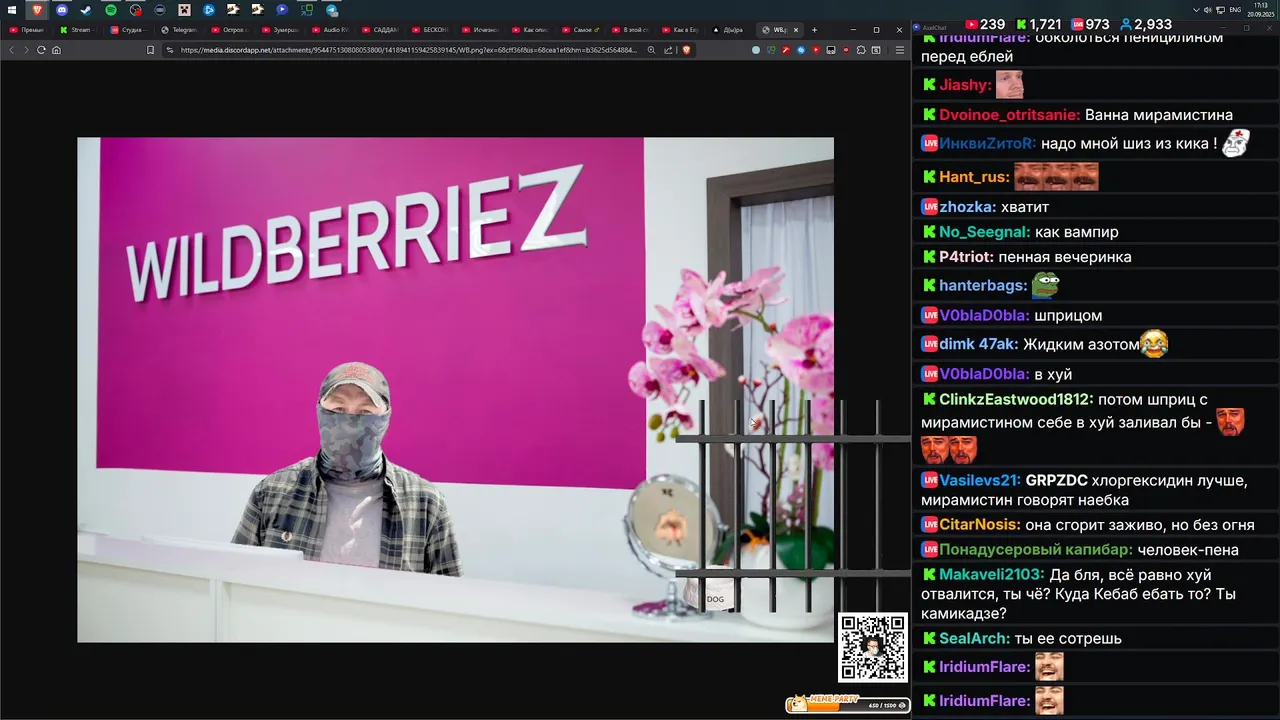Viewport: 1280px width, 720px height.
Task: Switch to the САДДАМ tab
Action: (x=381, y=30)
